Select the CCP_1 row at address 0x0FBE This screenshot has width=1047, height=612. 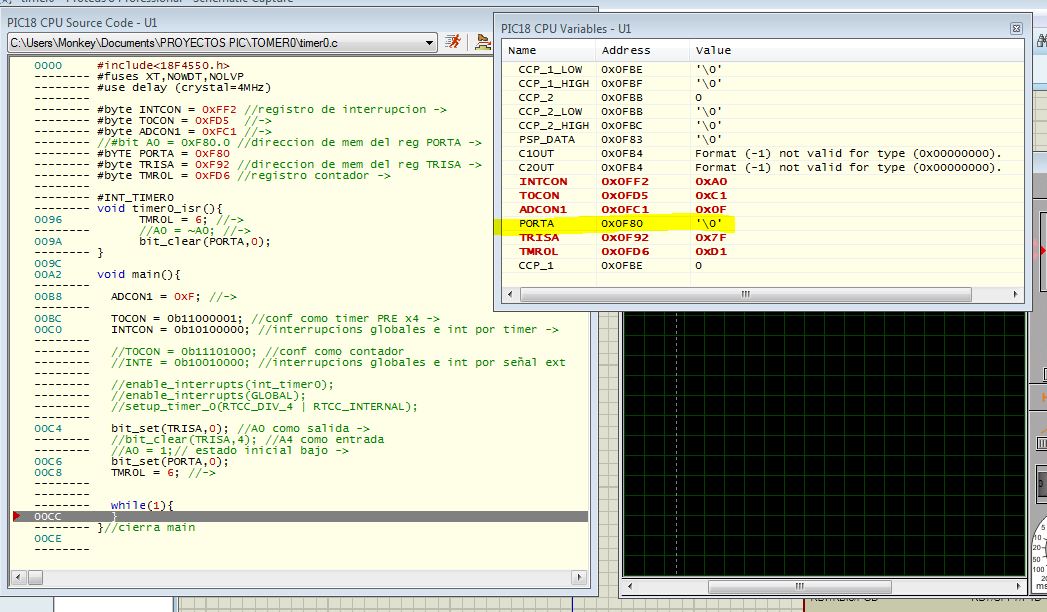[763, 266]
